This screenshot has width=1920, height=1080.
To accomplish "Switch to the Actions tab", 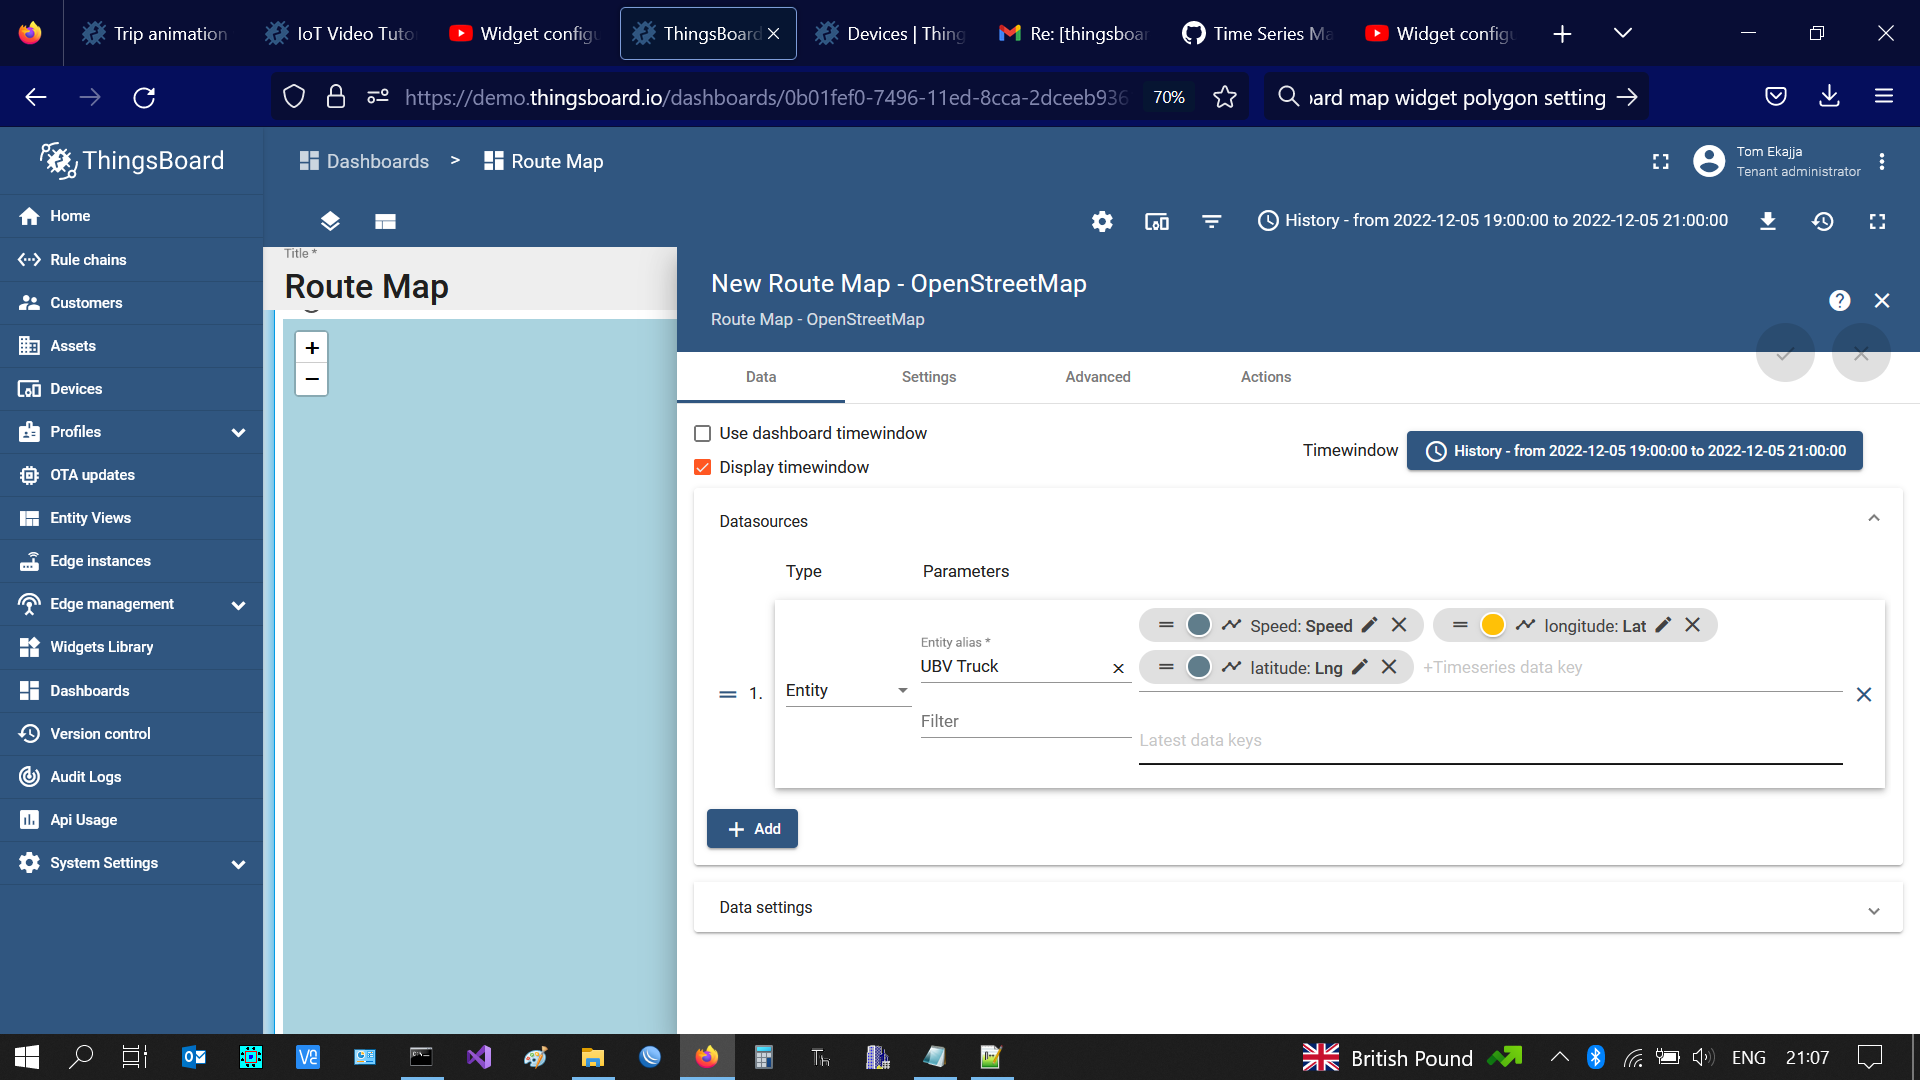I will point(1265,377).
